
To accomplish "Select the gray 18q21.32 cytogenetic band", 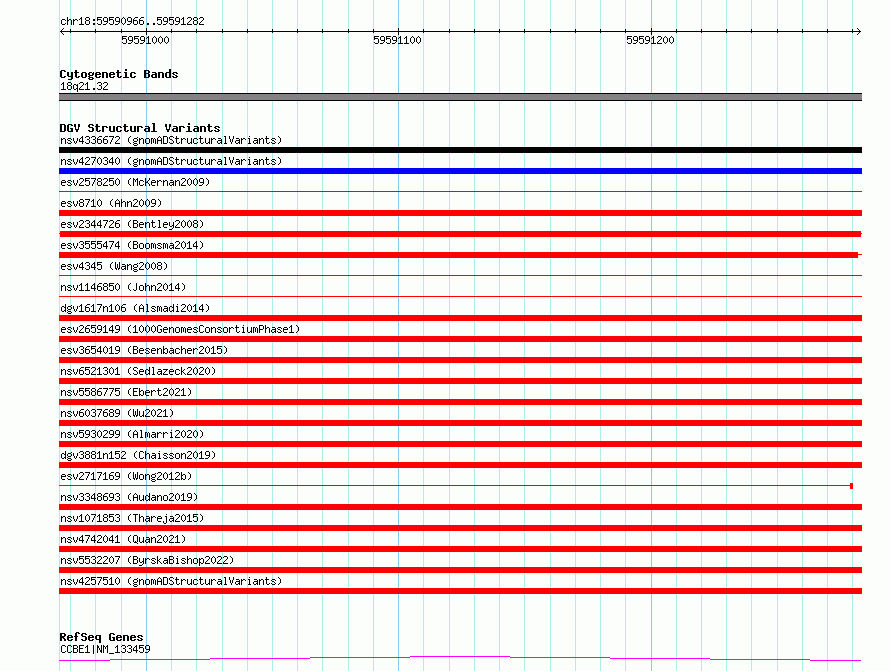I will [460, 97].
